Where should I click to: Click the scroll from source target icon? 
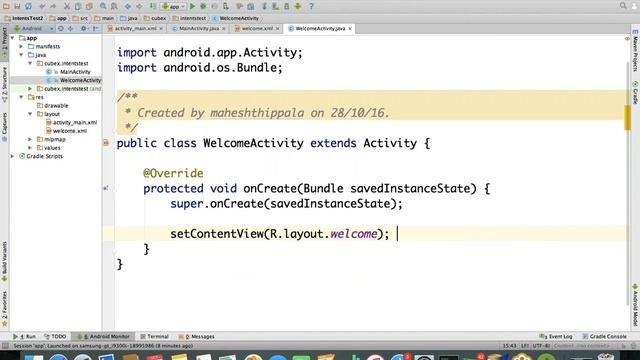(61, 29)
